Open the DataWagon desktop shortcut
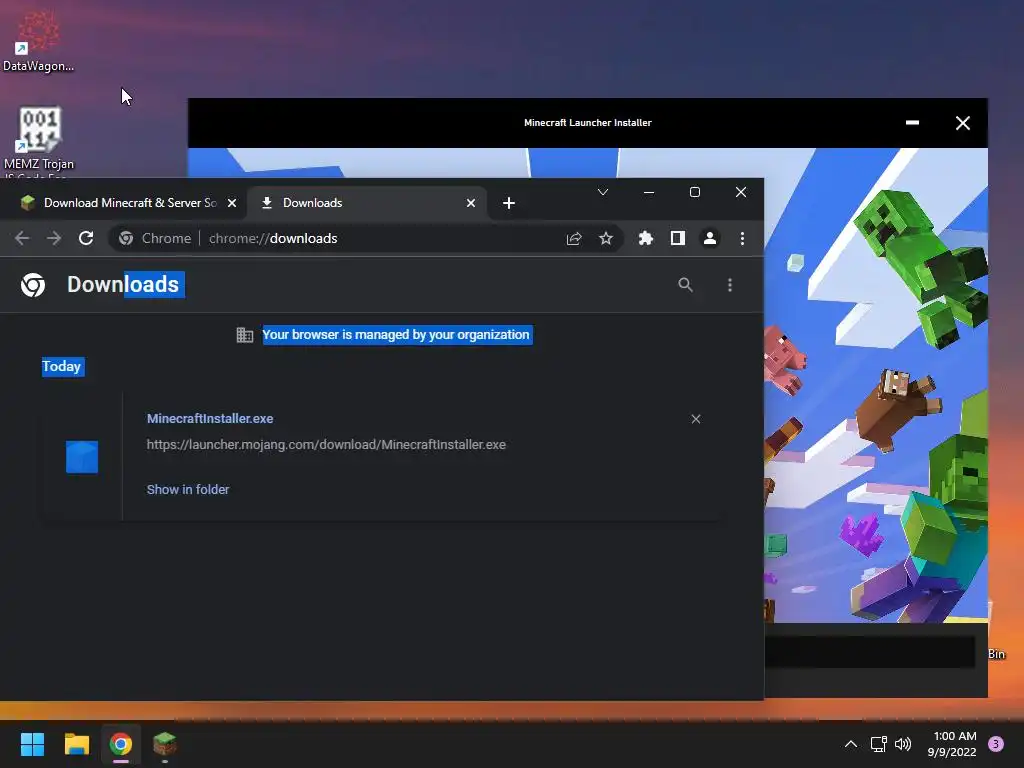 (x=38, y=40)
